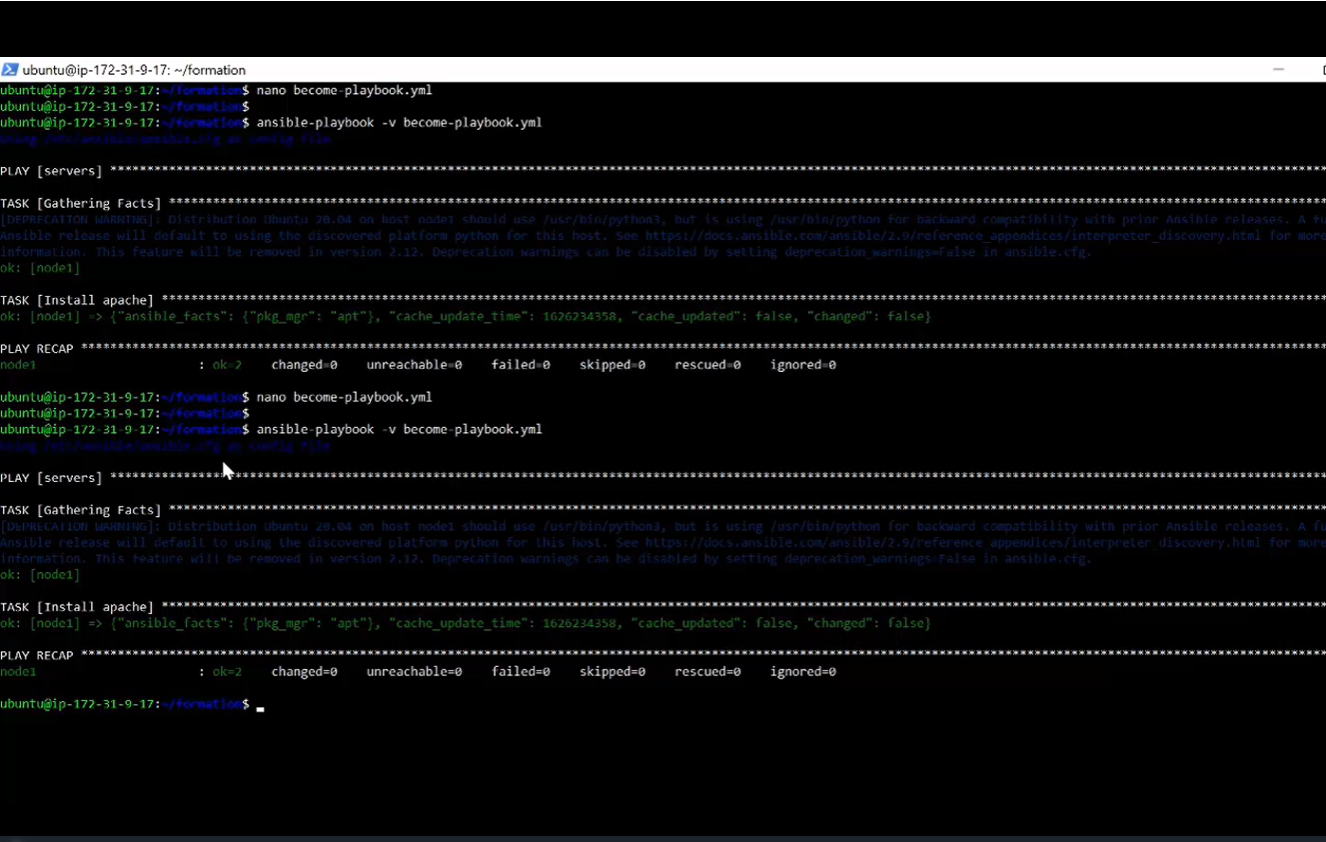
Task: Click the 'changed=0' statistic text
Action: coord(303,364)
